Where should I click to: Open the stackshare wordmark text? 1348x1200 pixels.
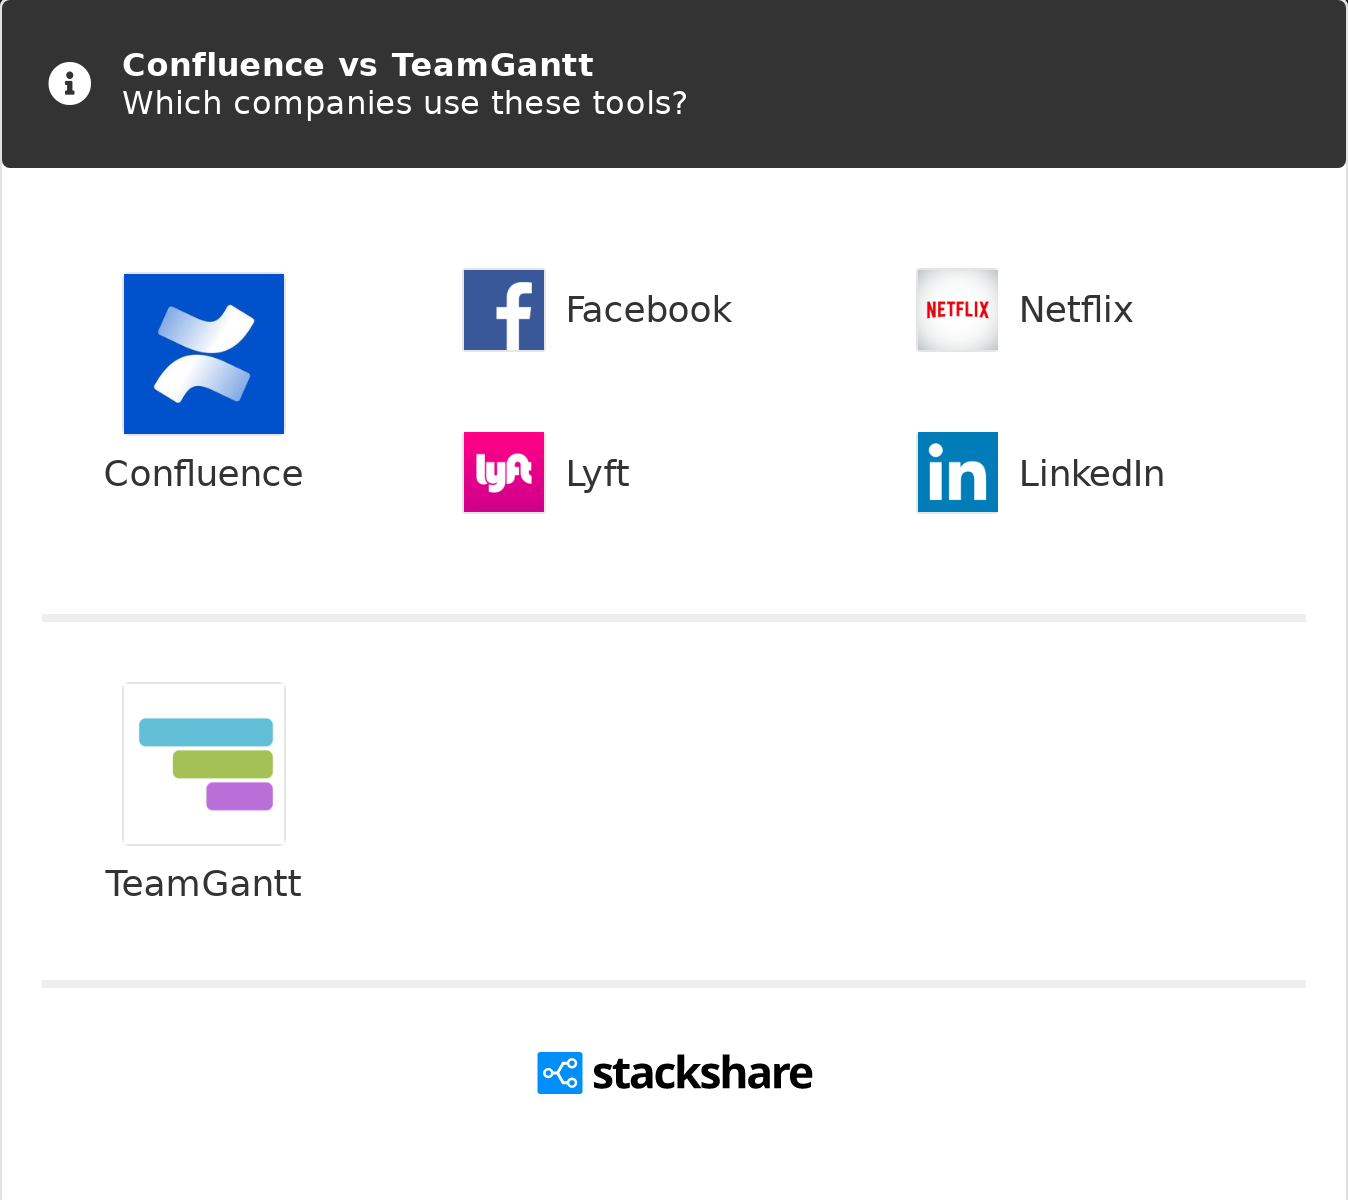tap(702, 1074)
